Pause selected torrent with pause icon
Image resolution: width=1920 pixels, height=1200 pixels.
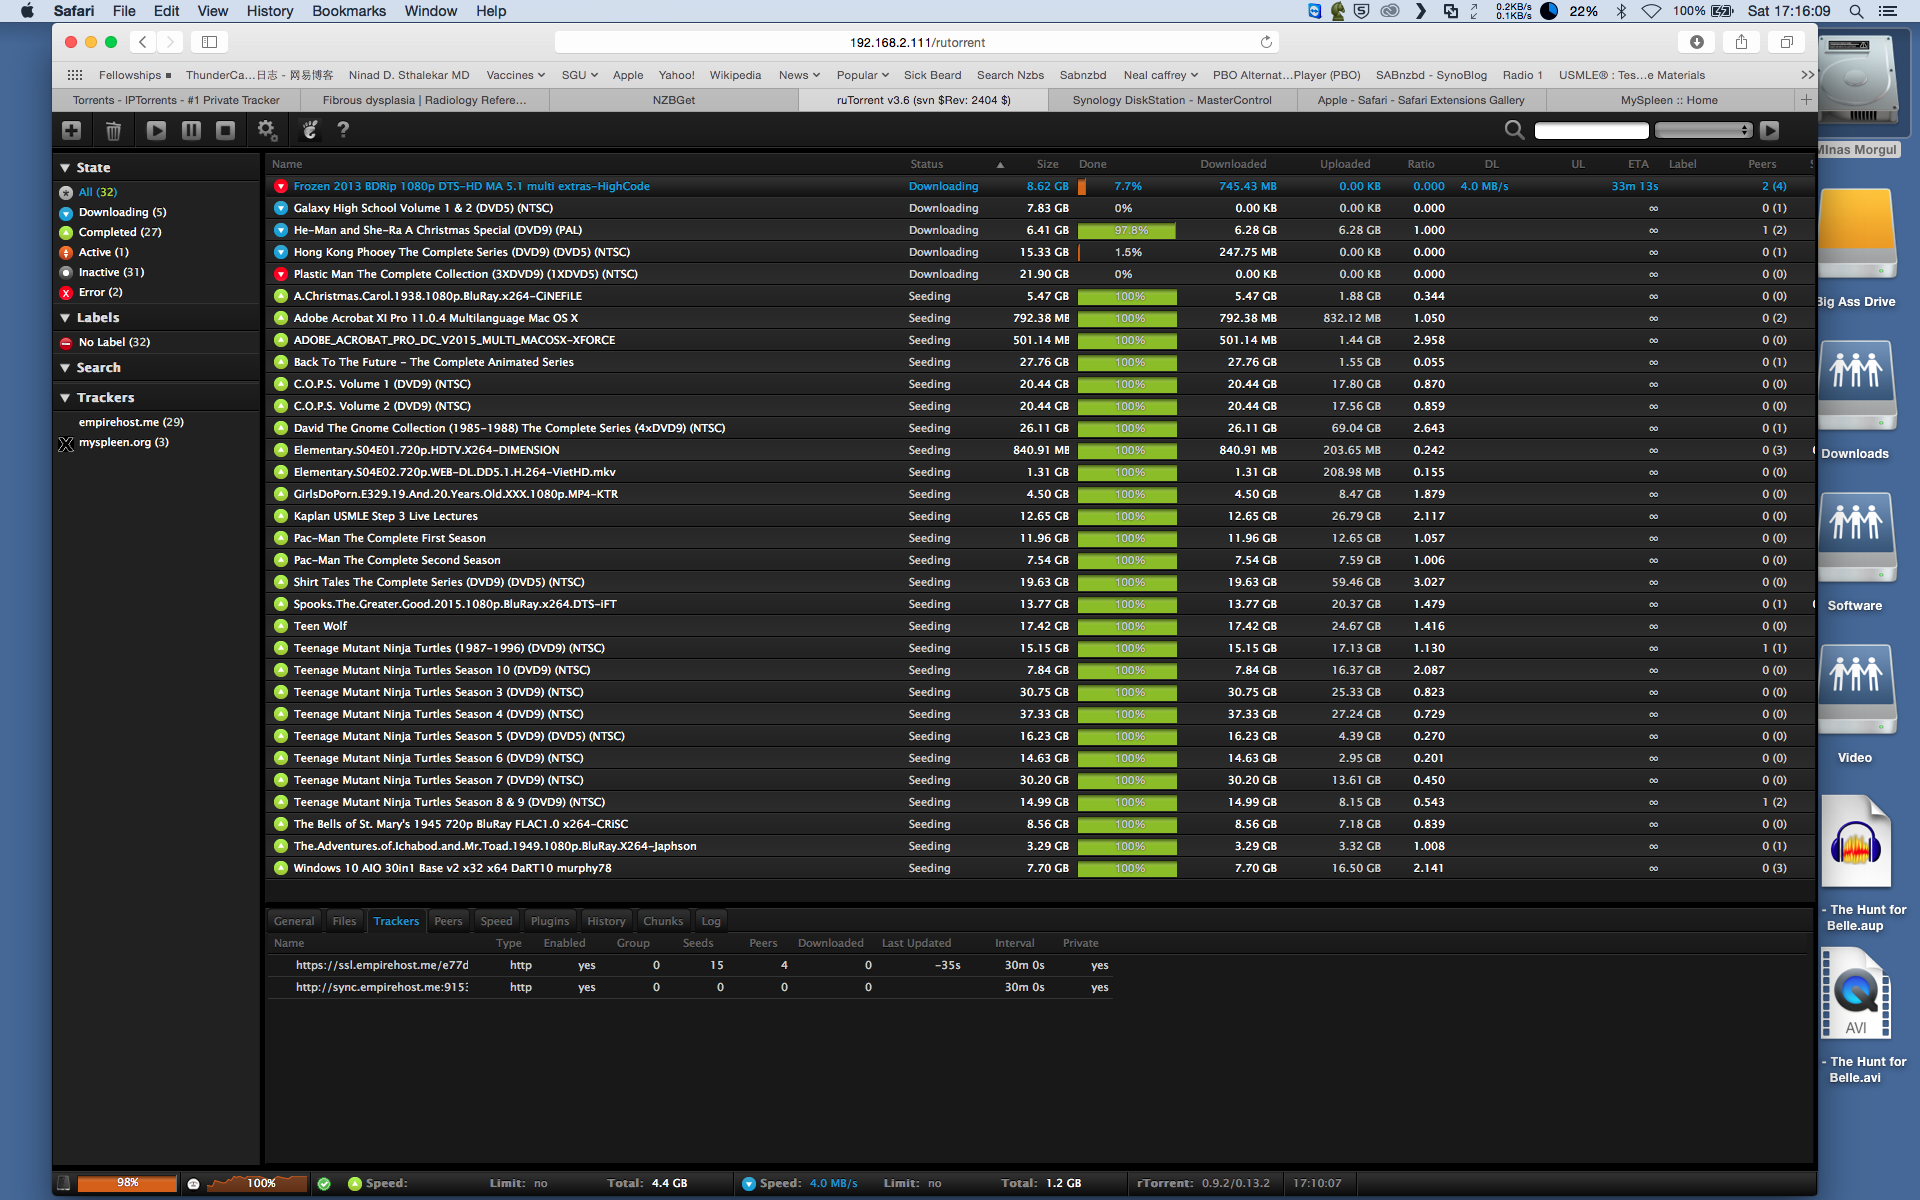(x=191, y=130)
